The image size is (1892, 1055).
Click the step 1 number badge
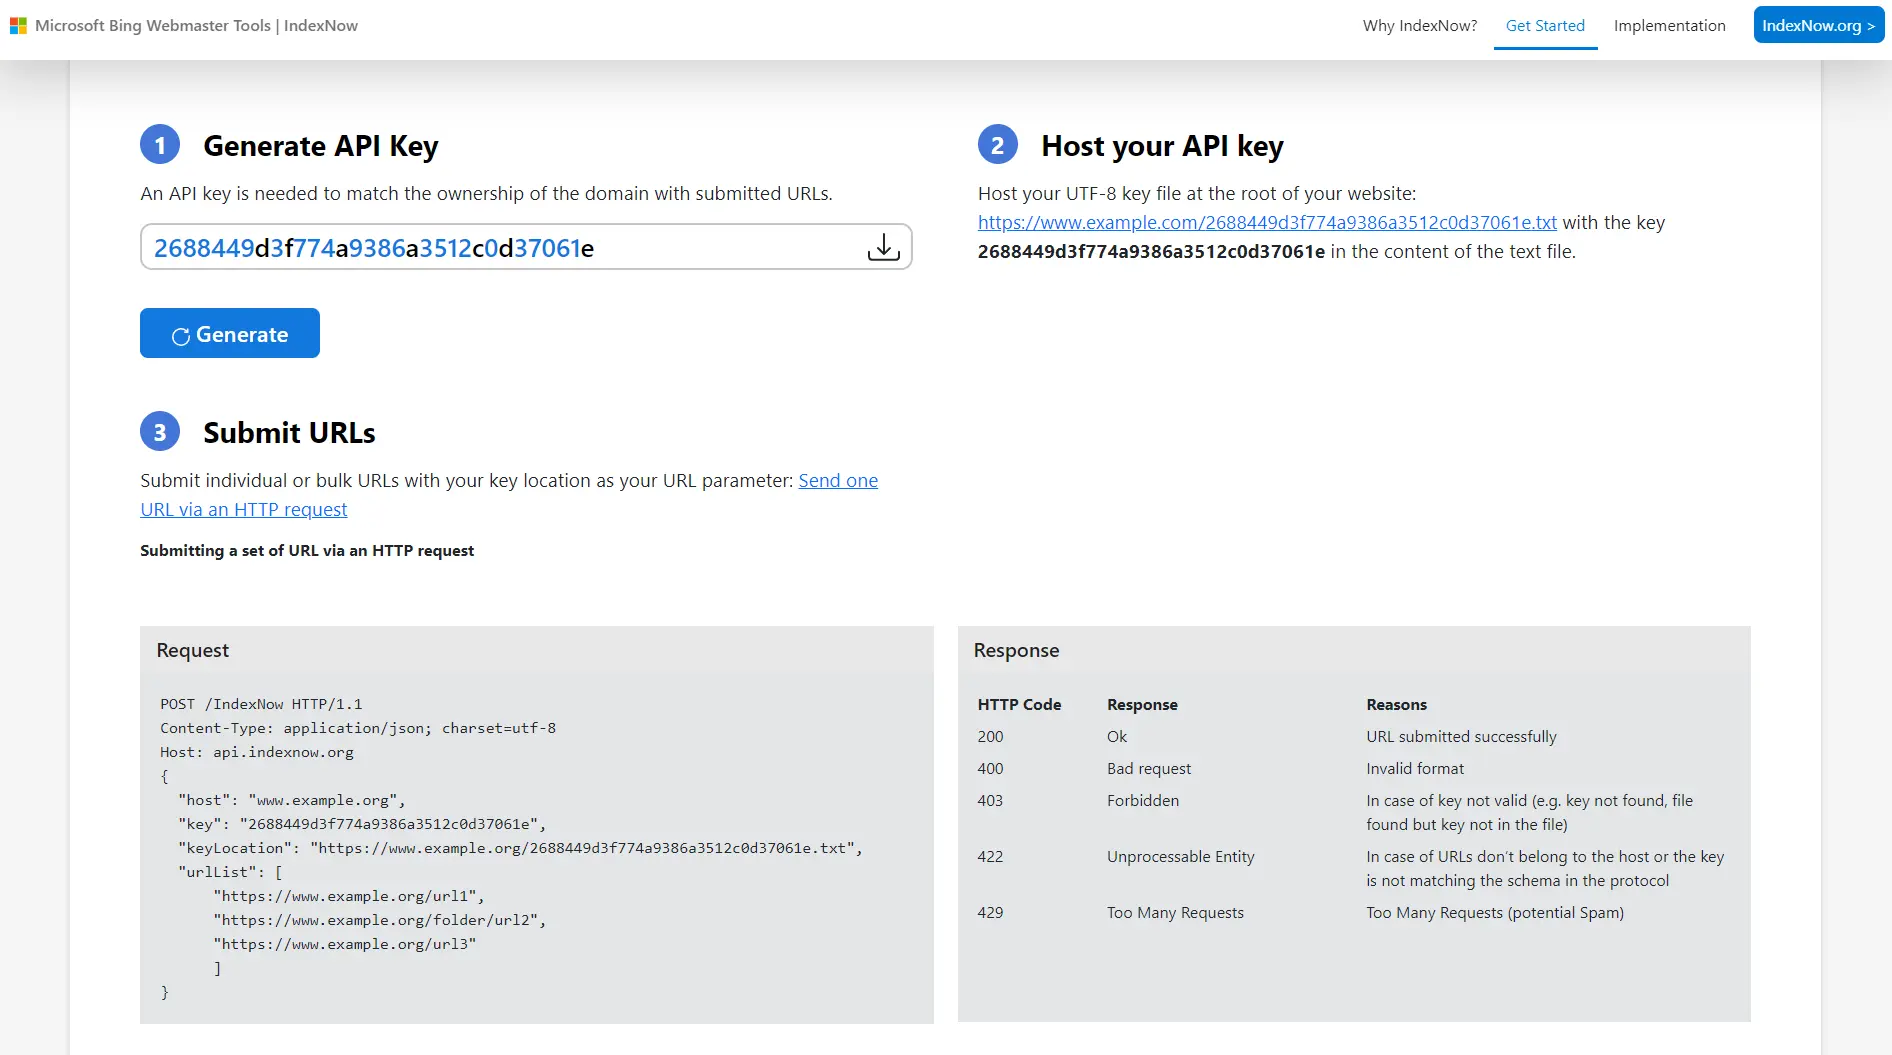pos(160,146)
